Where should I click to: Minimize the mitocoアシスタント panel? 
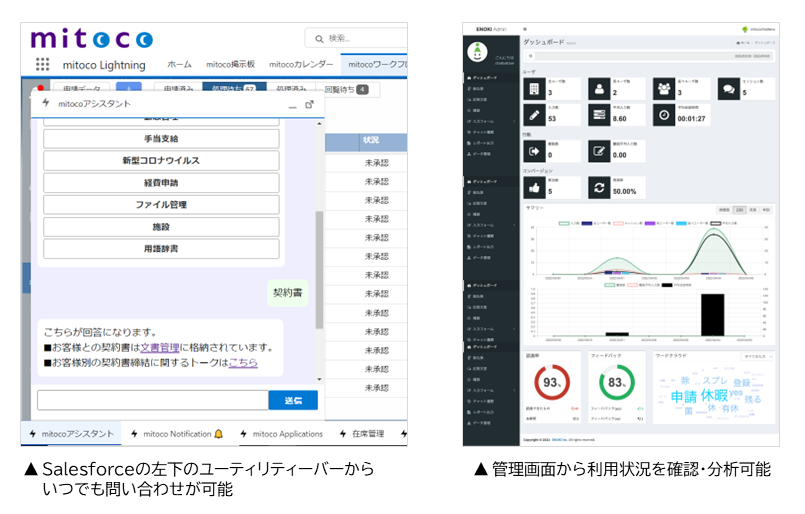[x=292, y=105]
